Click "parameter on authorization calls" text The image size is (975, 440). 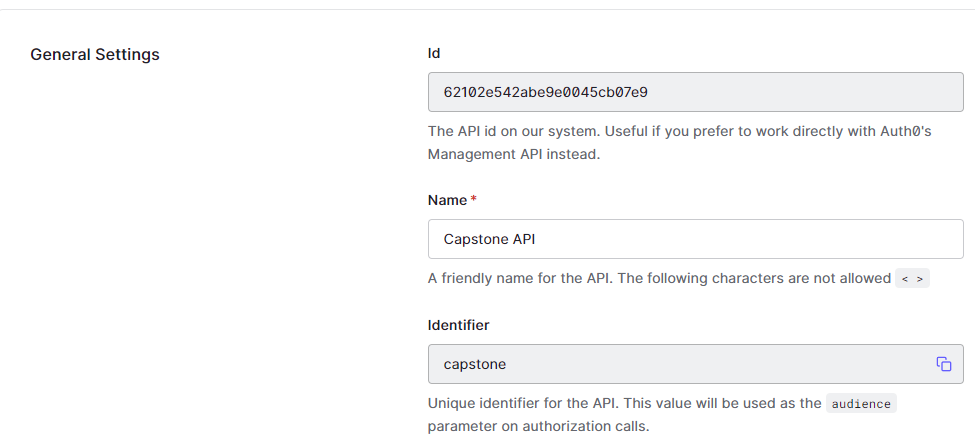(x=538, y=427)
